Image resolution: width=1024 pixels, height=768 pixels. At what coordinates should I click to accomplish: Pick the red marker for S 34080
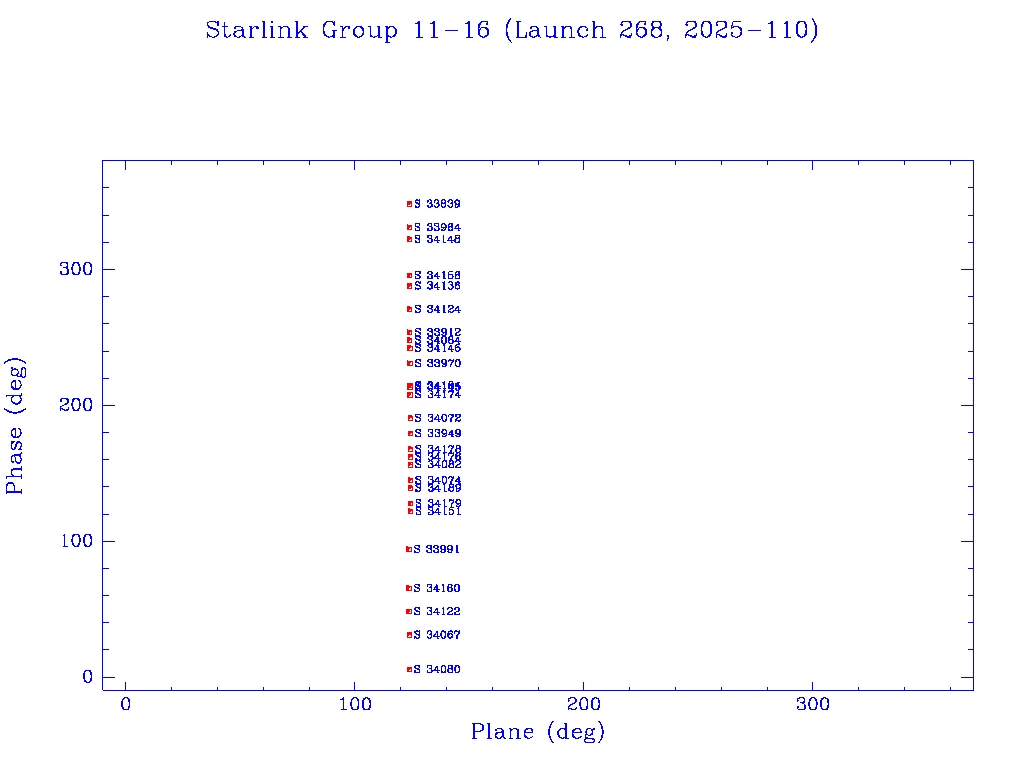click(x=409, y=669)
